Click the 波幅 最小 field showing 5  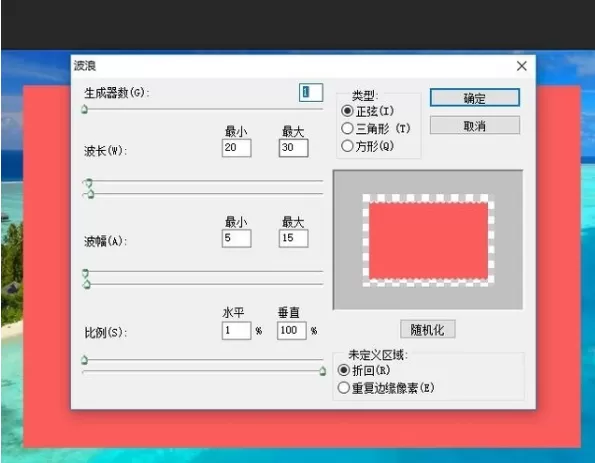236,238
